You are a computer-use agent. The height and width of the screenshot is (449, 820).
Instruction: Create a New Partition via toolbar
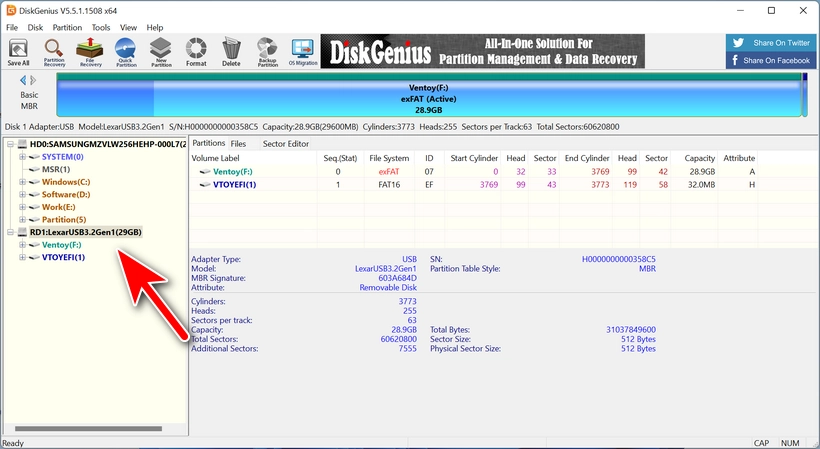click(x=161, y=52)
